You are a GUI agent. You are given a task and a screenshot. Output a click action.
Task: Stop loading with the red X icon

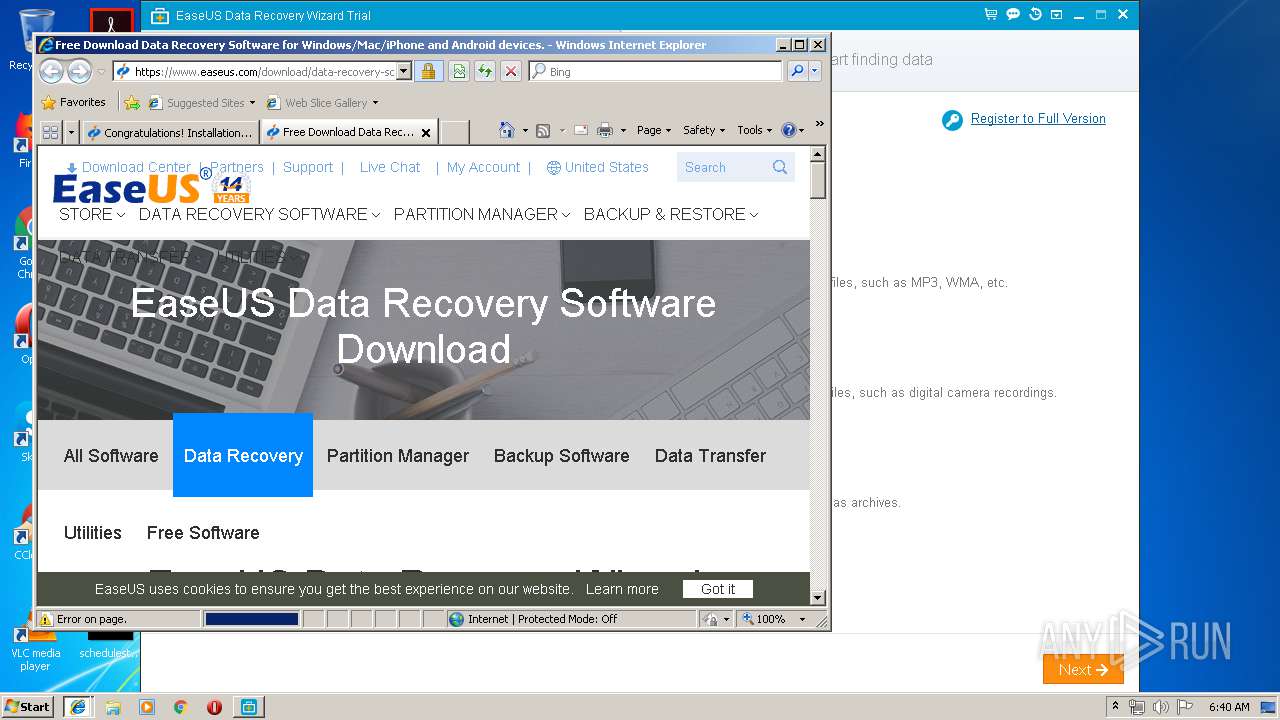click(511, 71)
